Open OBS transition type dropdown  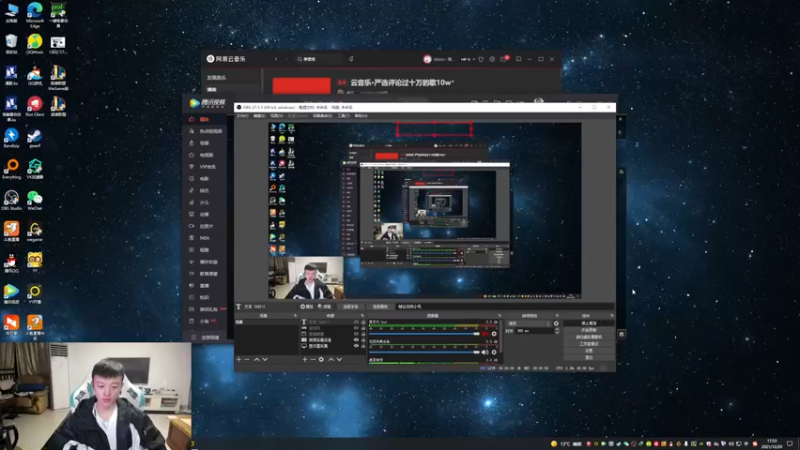click(x=529, y=323)
